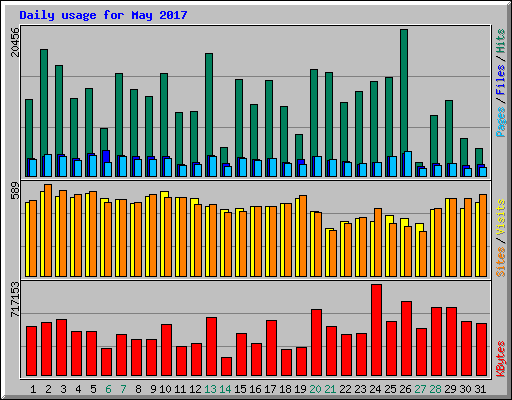This screenshot has width=512, height=400.
Task: Click the orange sites bar for day 24
Action: (x=378, y=242)
